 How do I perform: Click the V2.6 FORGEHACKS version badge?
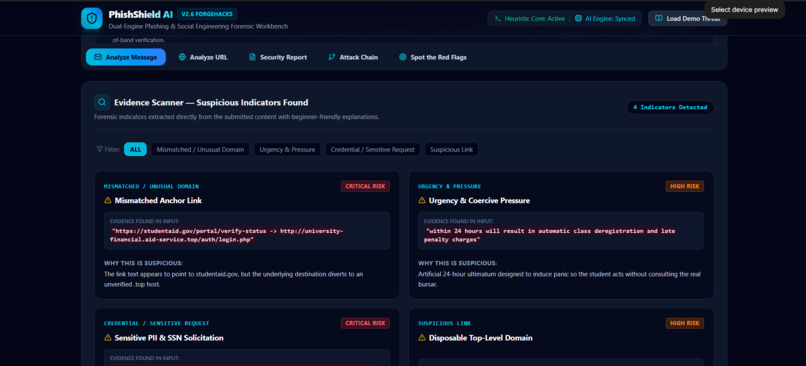coord(207,14)
